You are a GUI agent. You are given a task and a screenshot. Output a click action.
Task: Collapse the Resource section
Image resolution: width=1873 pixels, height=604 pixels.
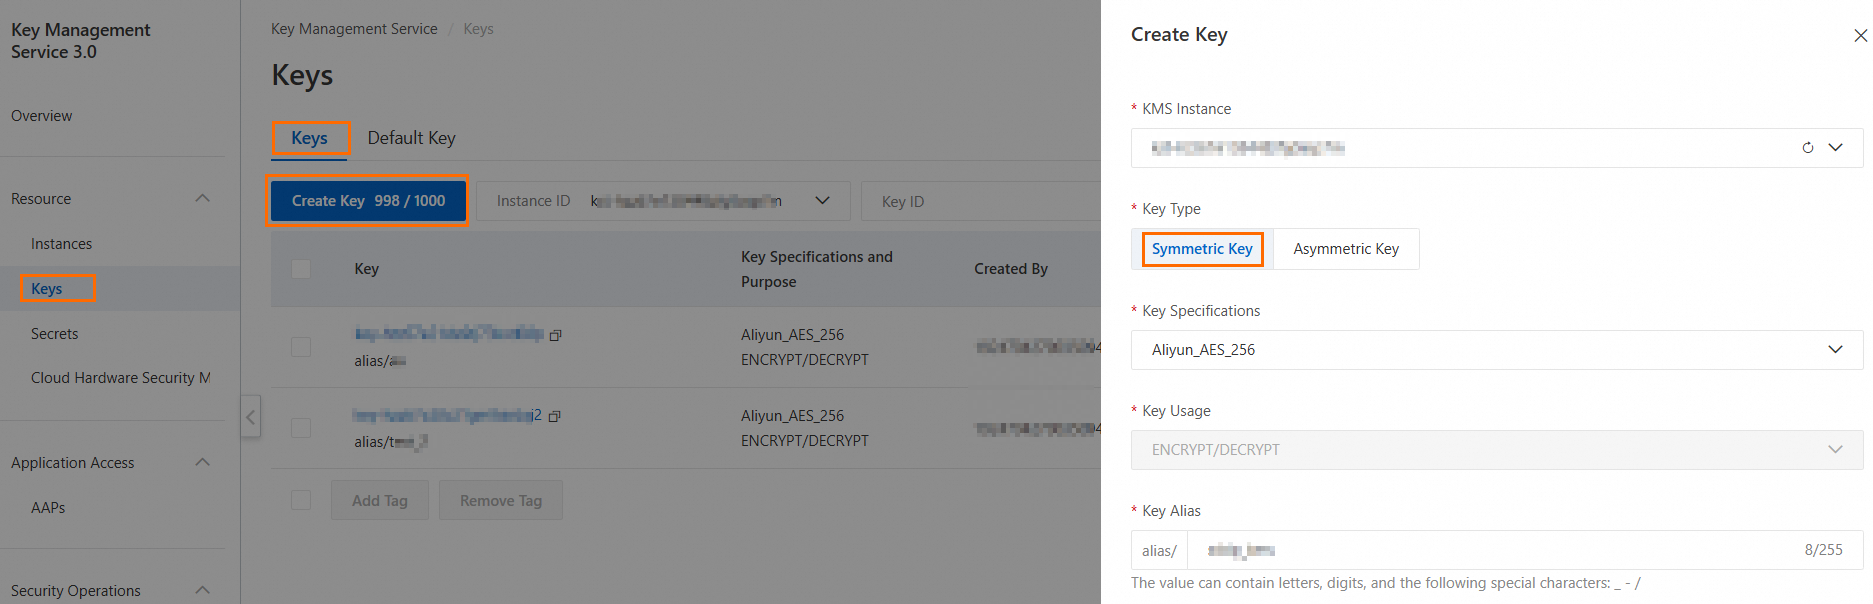[x=203, y=198]
